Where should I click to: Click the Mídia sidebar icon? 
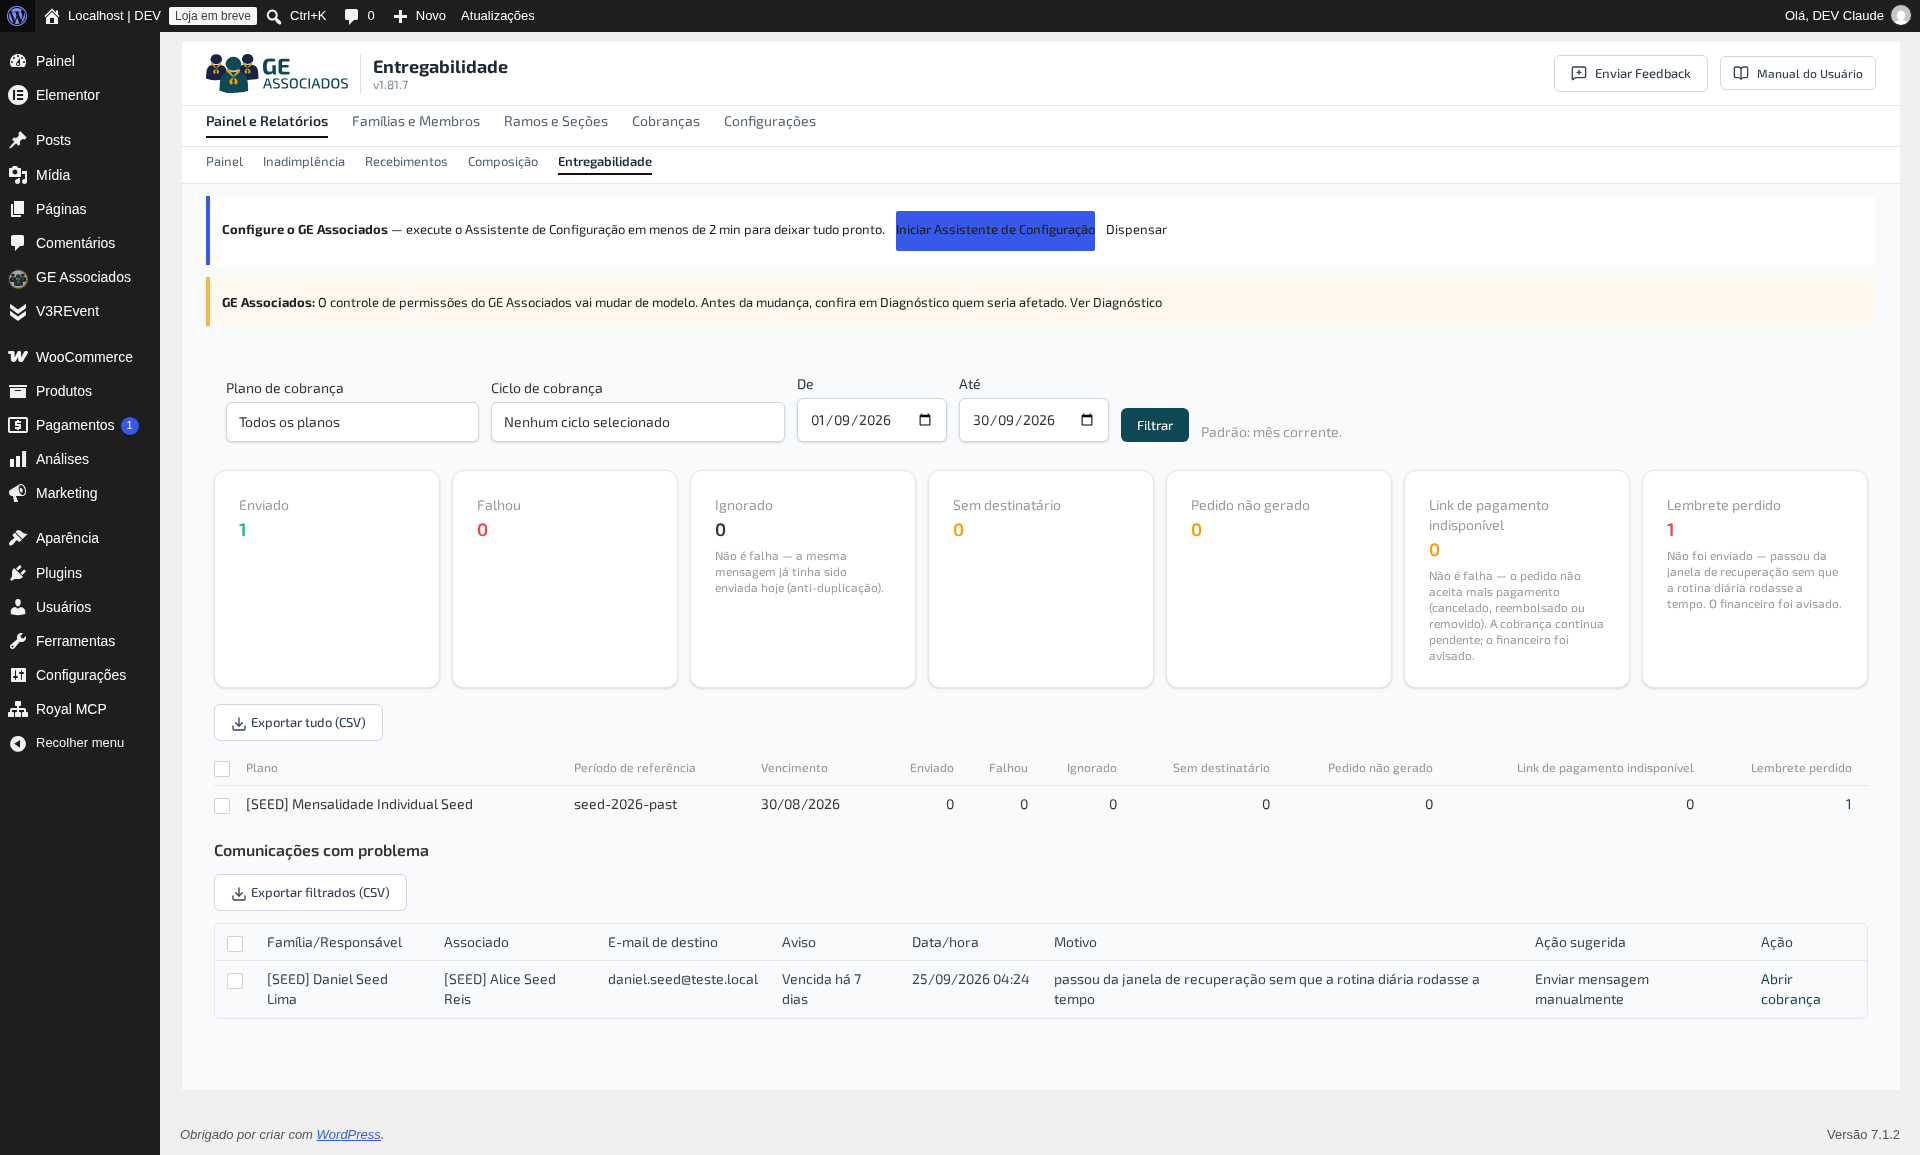tap(18, 175)
